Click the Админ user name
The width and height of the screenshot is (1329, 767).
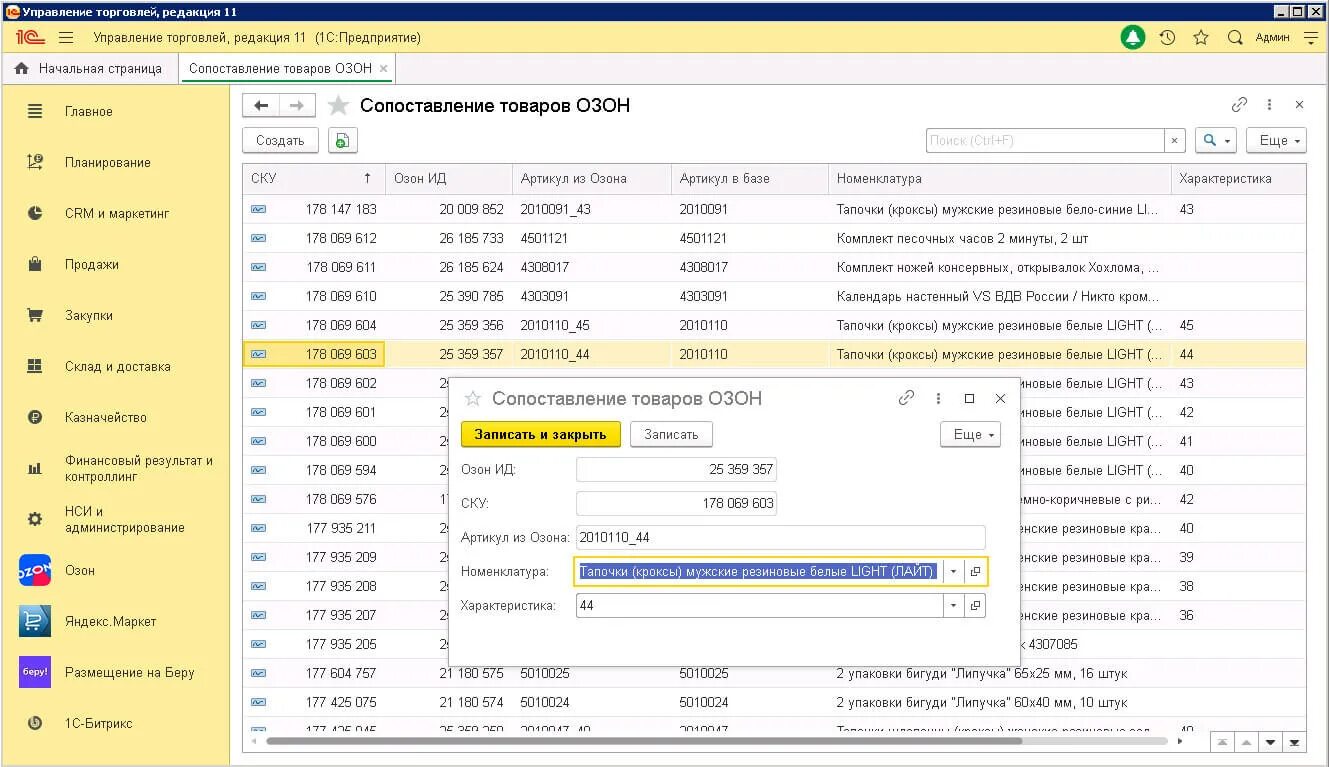tap(1272, 38)
